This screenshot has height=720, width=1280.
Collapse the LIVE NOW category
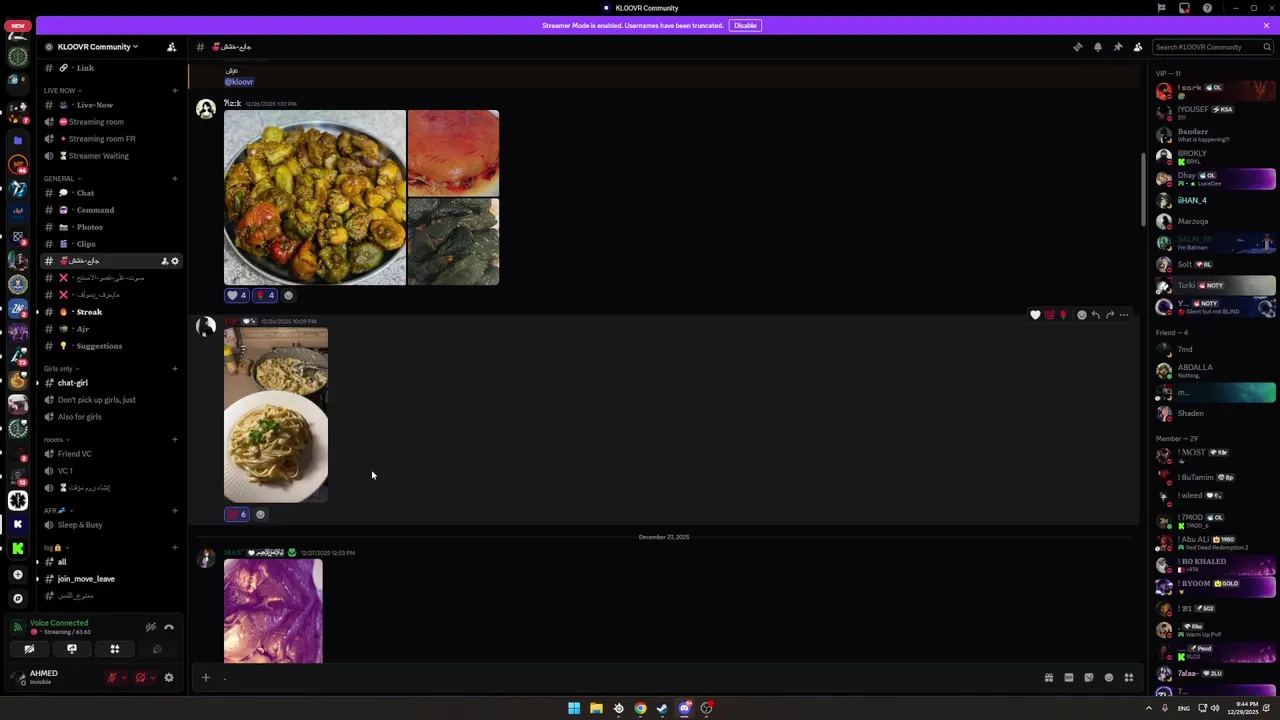(x=62, y=91)
